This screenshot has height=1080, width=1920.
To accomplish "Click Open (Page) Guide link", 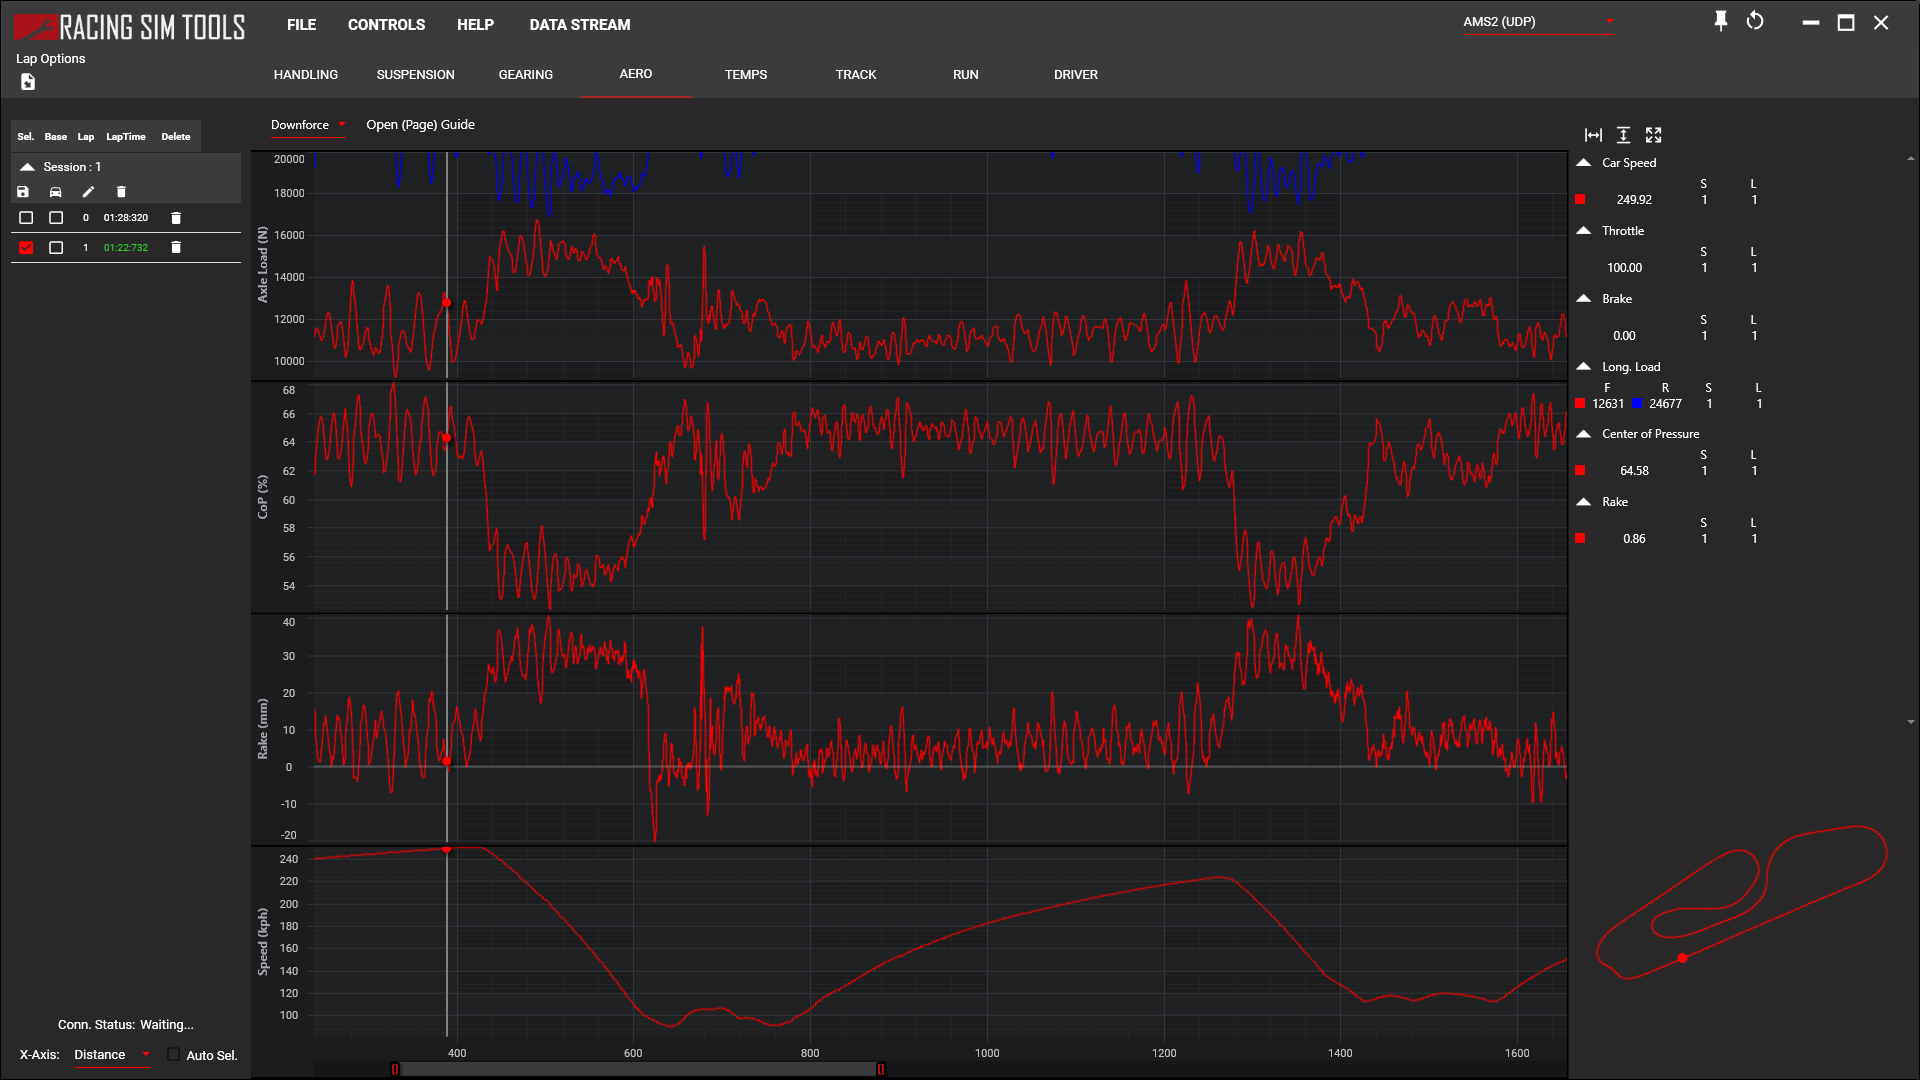I will (420, 125).
